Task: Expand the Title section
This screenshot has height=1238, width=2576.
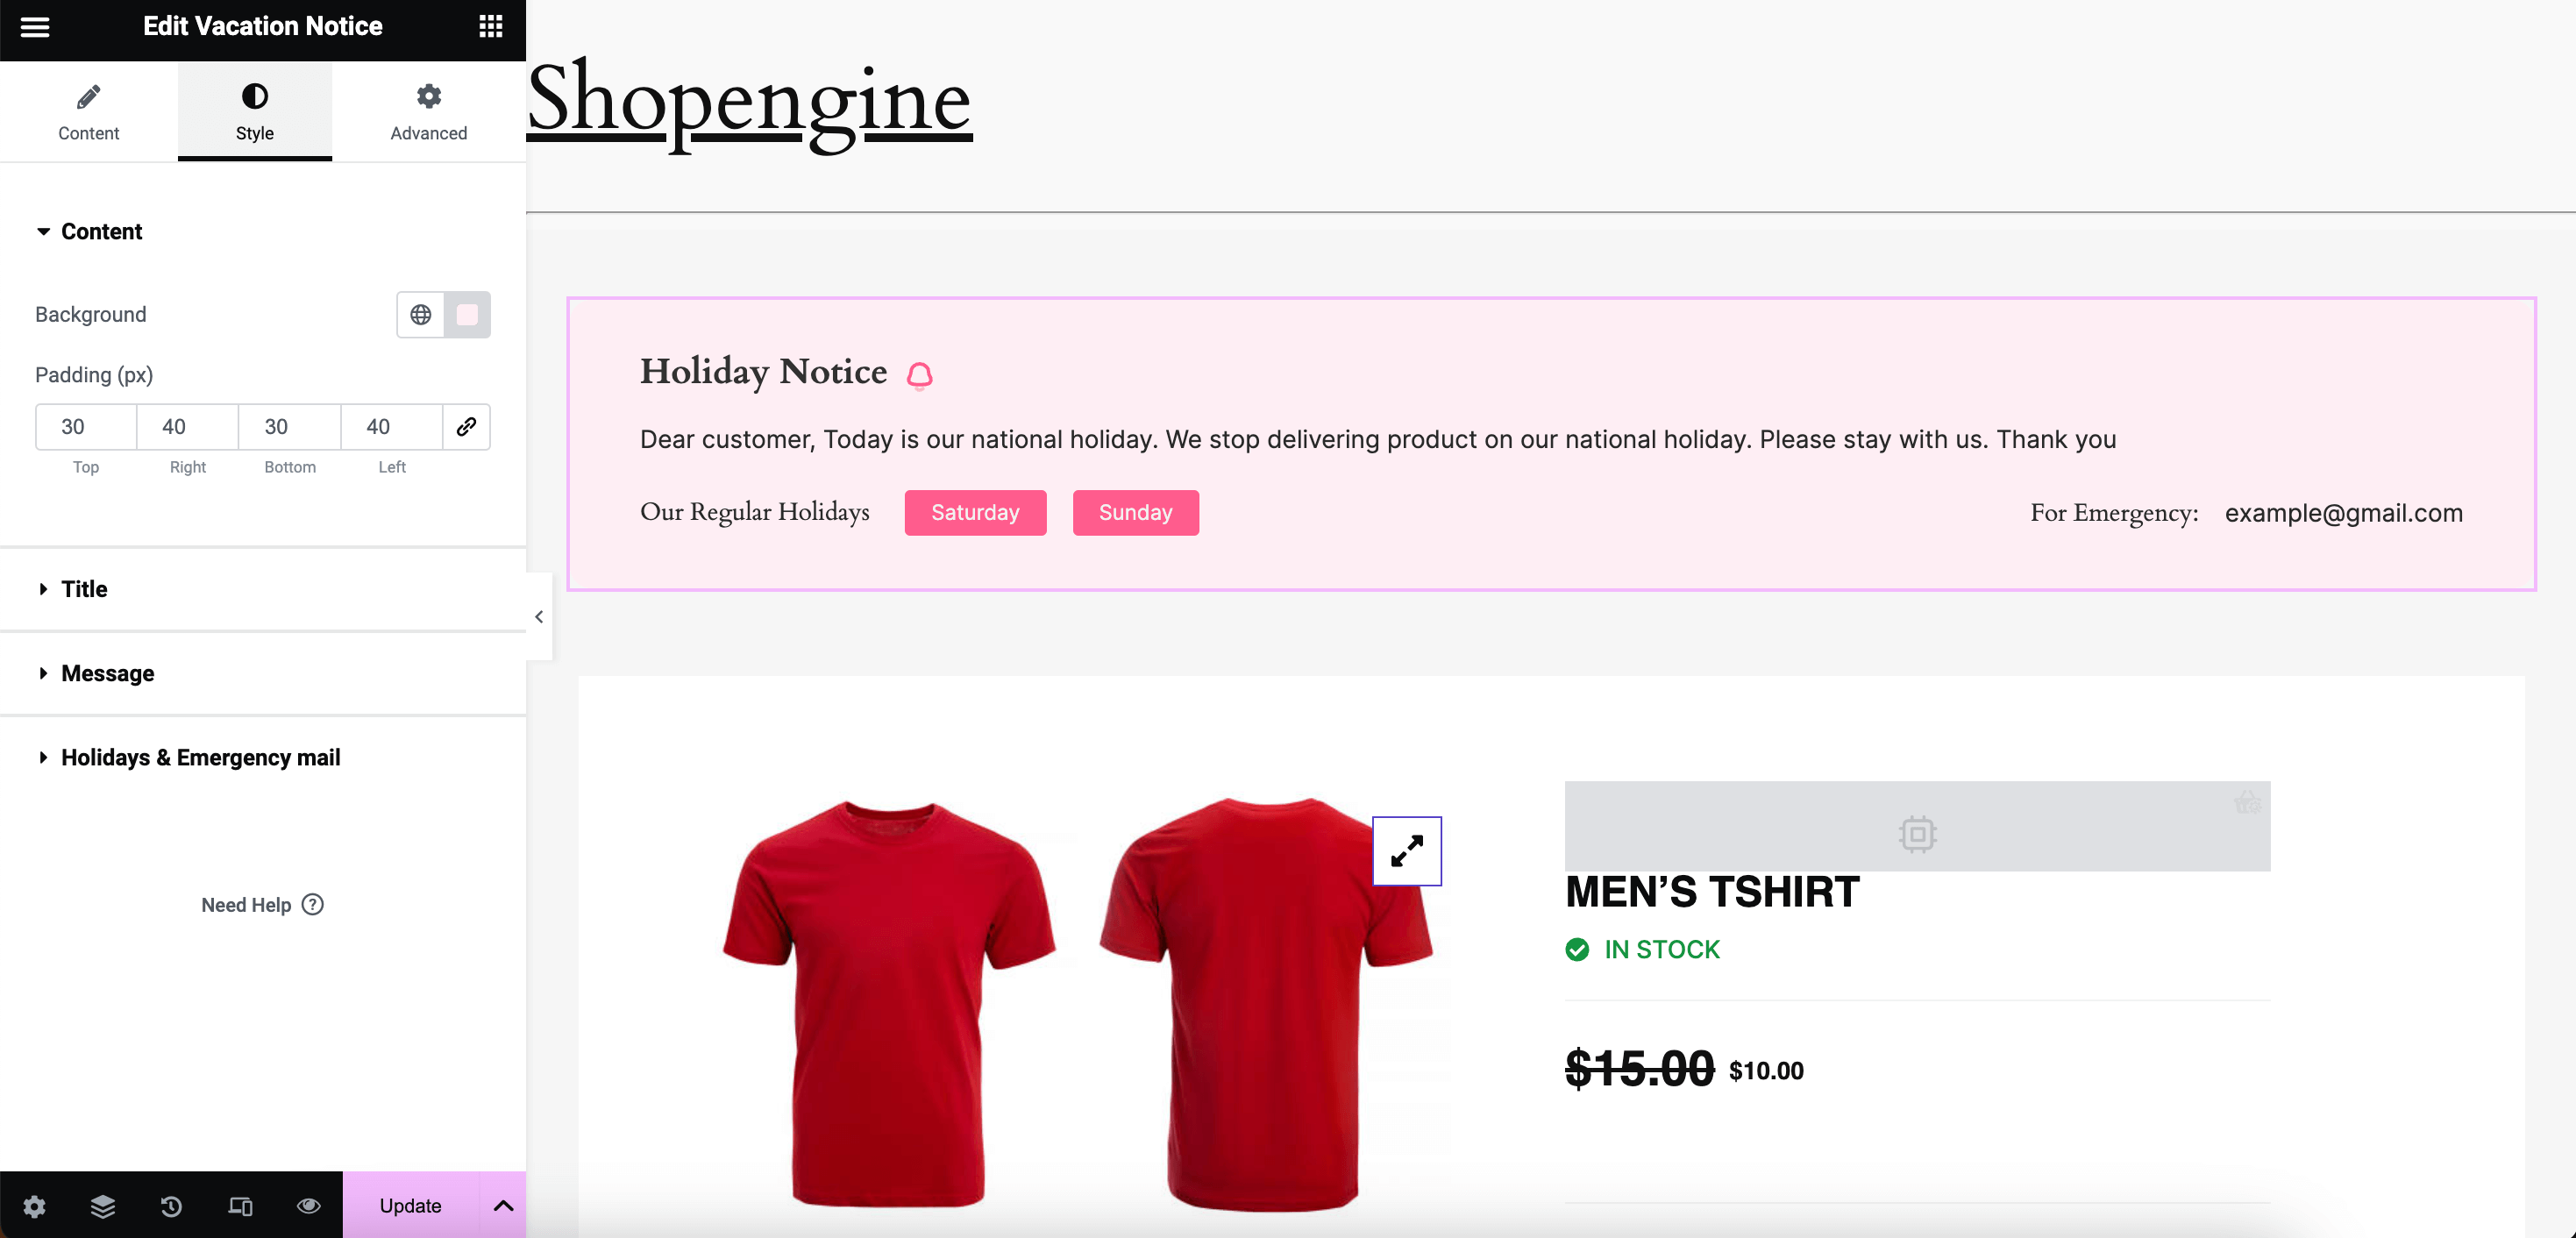Action: [x=263, y=587]
